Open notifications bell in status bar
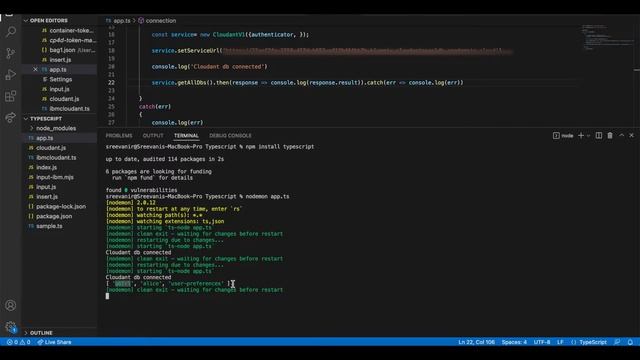640x360 pixels. coord(630,342)
